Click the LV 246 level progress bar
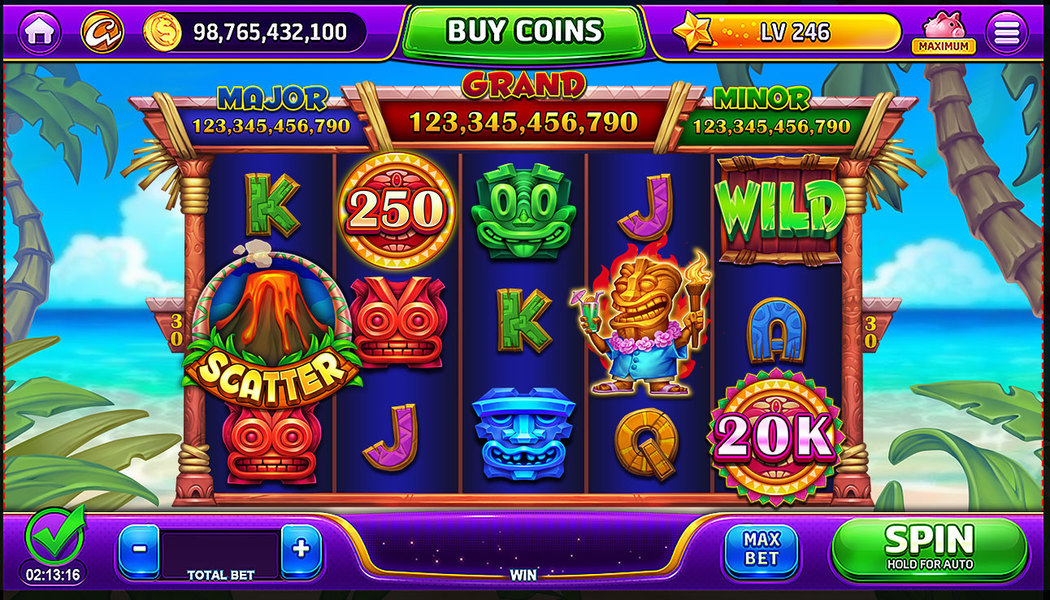1050x600 pixels. tap(797, 32)
